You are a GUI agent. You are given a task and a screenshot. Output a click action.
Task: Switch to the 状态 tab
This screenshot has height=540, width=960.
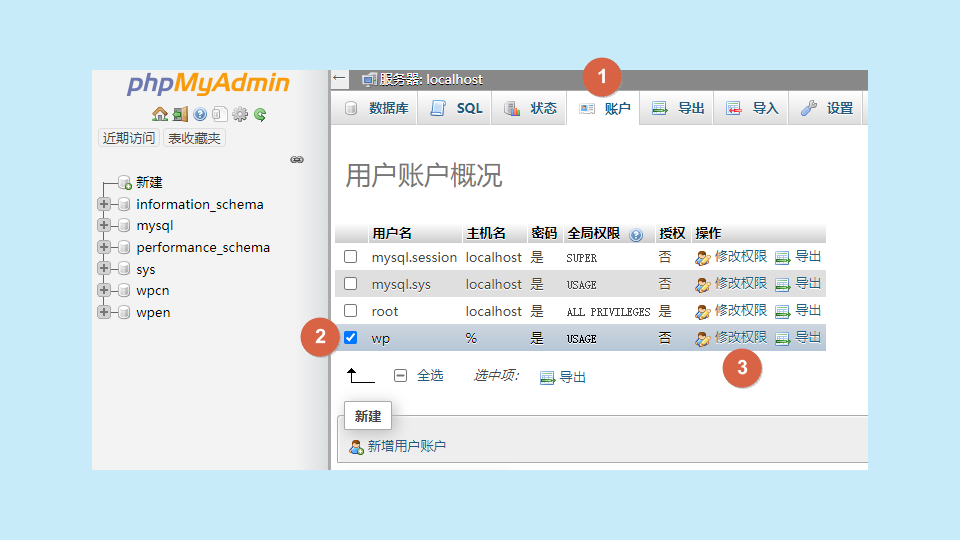tap(529, 108)
